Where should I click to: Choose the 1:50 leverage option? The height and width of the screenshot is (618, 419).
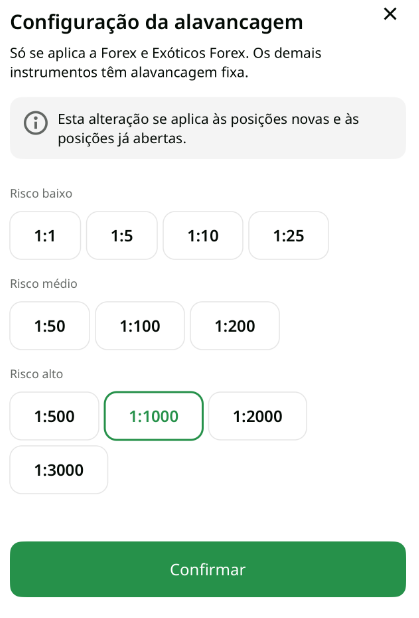tap(50, 326)
